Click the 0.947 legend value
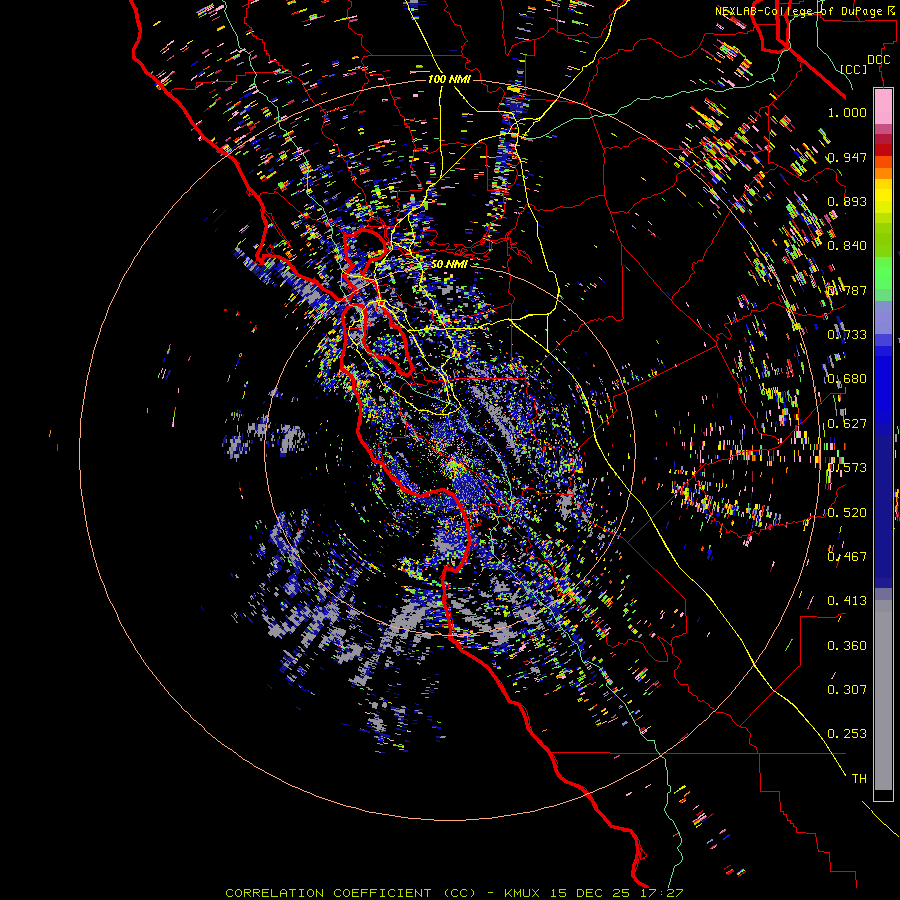Image resolution: width=900 pixels, height=900 pixels. (x=847, y=157)
